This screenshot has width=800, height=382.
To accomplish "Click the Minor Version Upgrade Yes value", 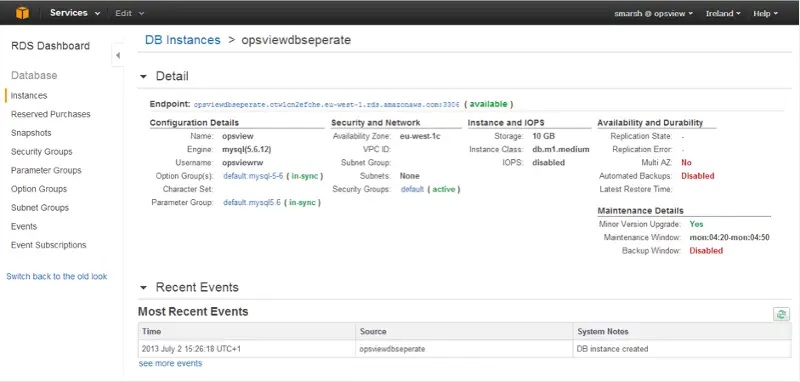I will pyautogui.click(x=696, y=224).
